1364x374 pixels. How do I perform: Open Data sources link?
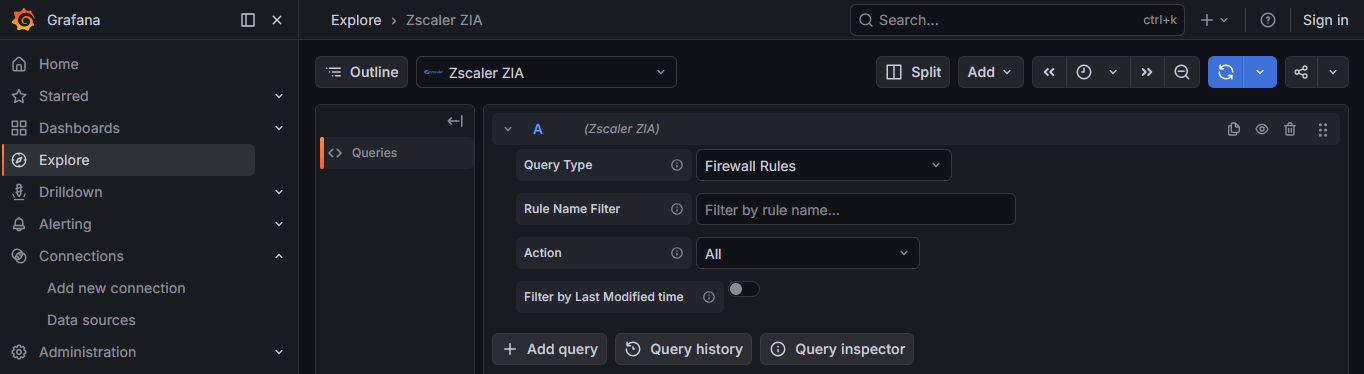pyautogui.click(x=91, y=320)
